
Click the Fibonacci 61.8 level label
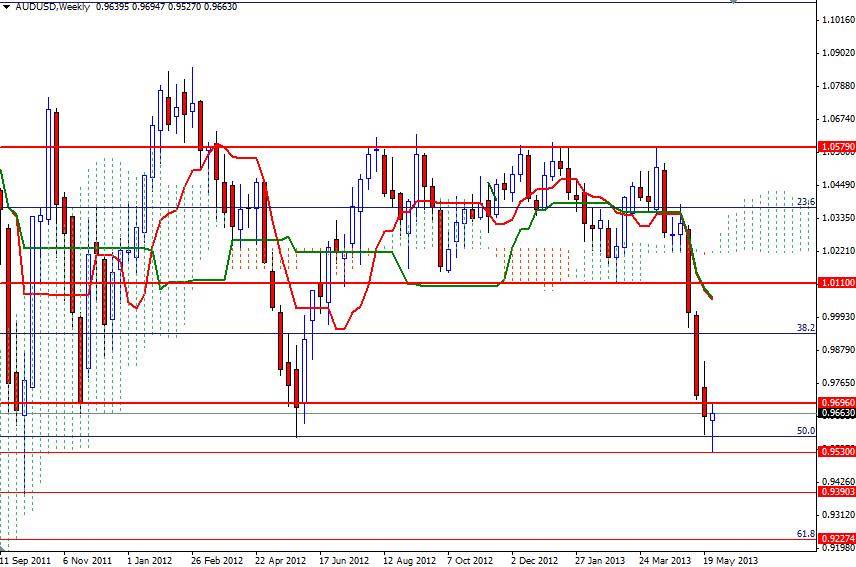point(806,534)
